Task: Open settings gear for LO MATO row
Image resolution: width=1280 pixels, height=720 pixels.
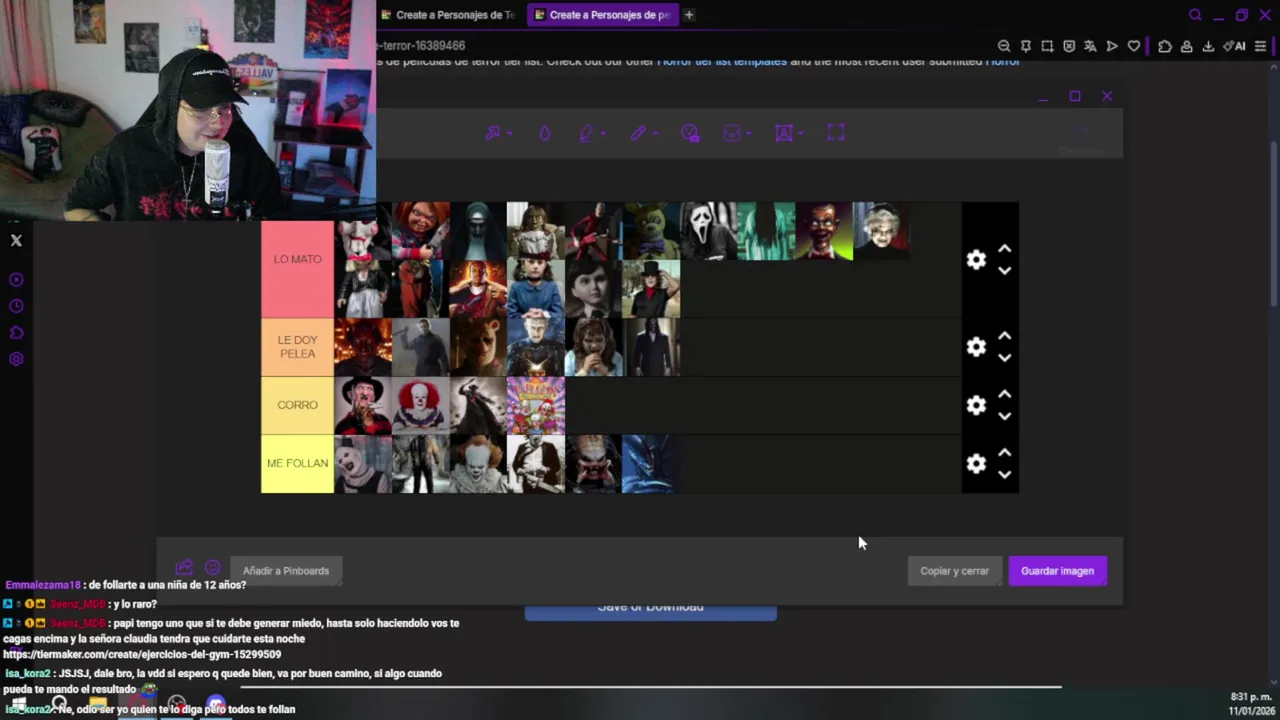Action: (x=976, y=260)
